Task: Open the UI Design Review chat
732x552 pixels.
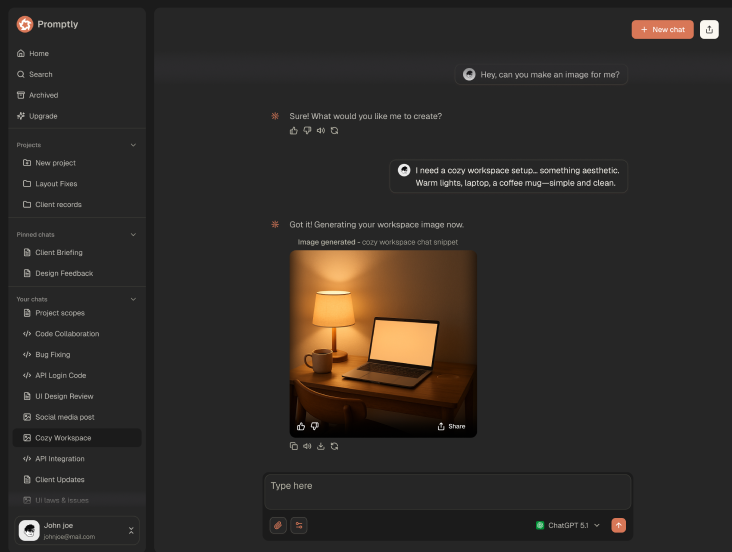Action: coord(64,396)
